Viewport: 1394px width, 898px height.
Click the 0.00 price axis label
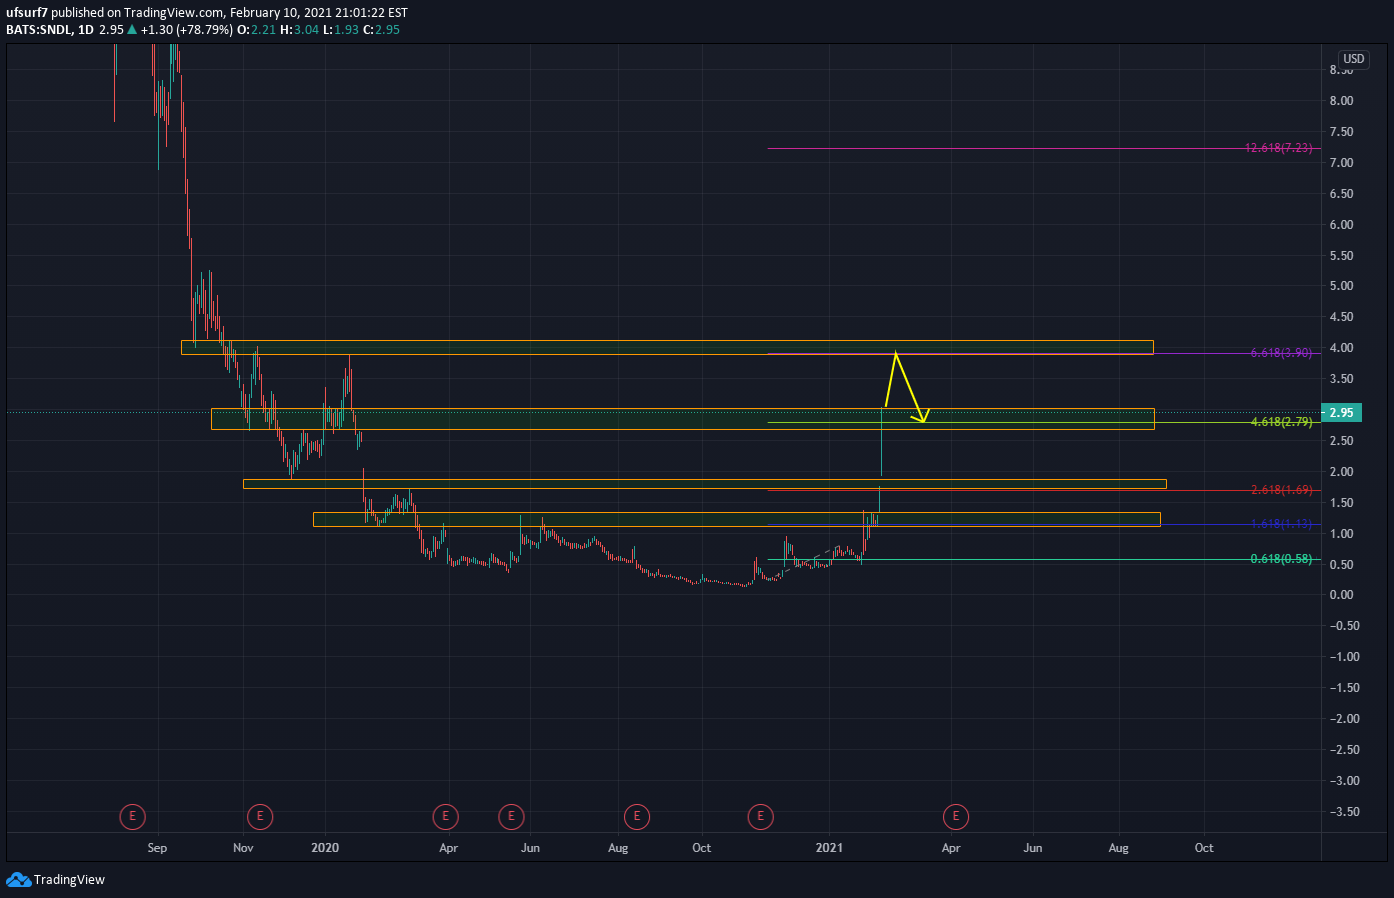[1341, 595]
